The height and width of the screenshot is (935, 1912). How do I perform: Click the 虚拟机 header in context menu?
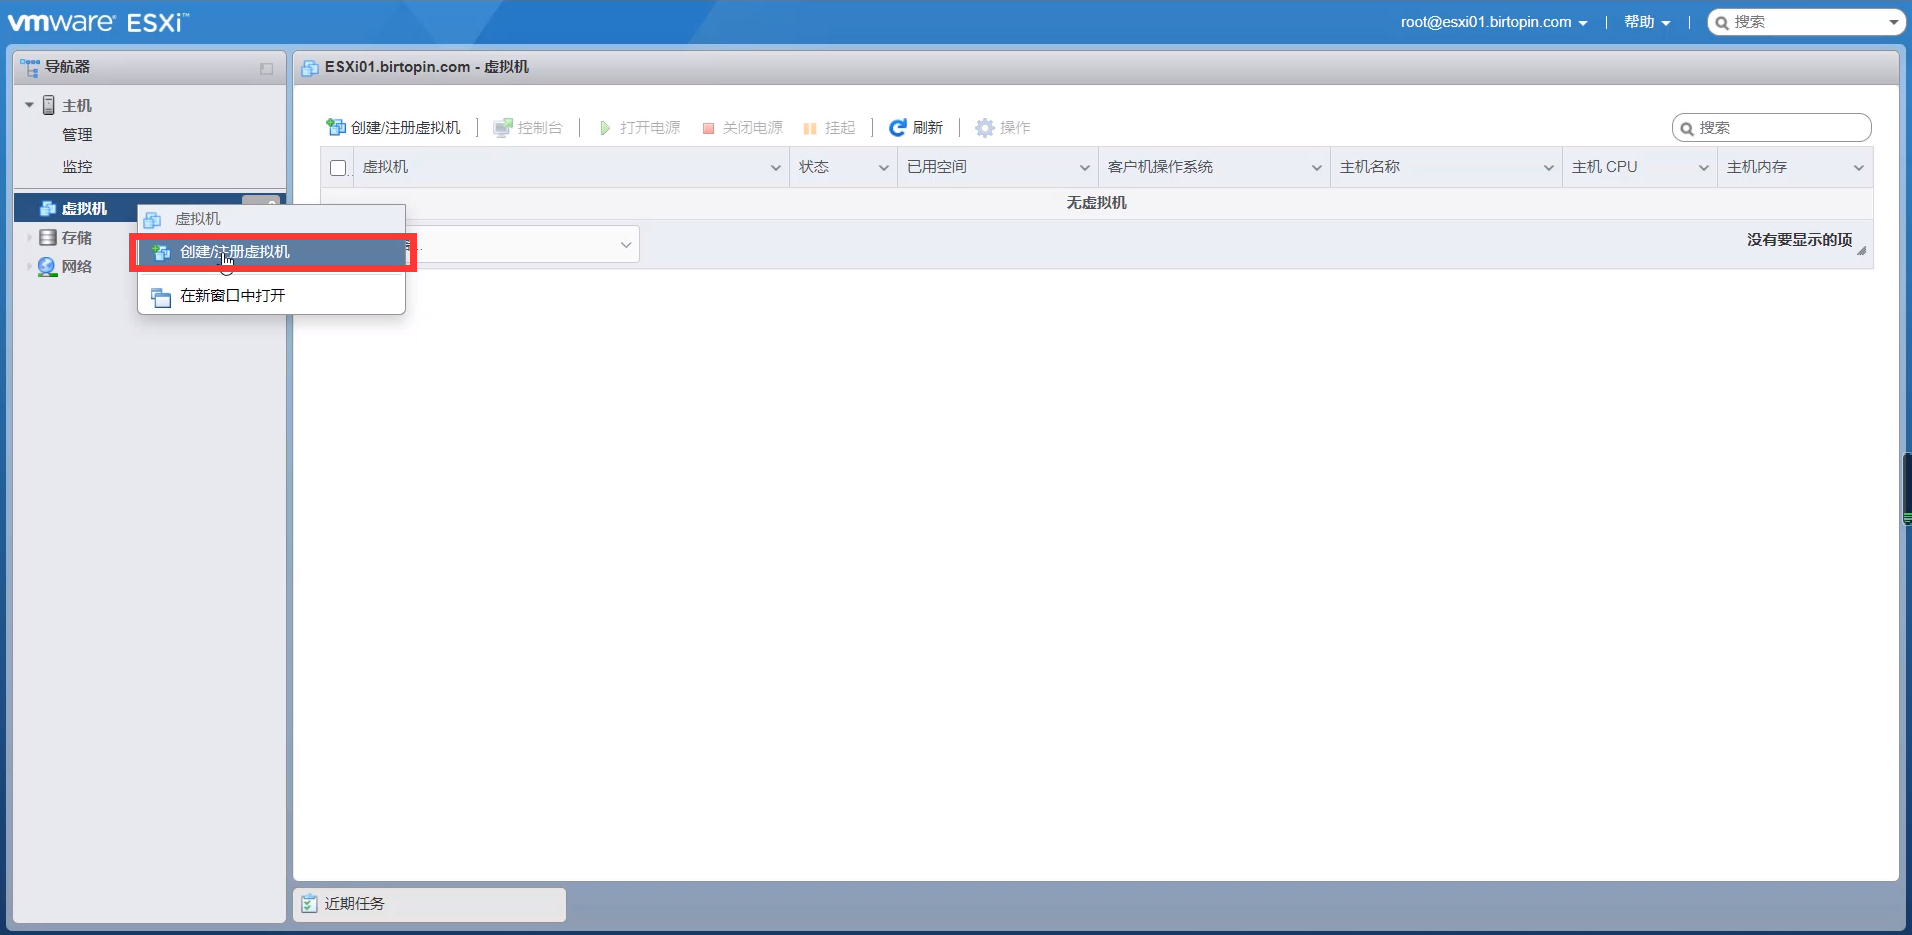271,219
